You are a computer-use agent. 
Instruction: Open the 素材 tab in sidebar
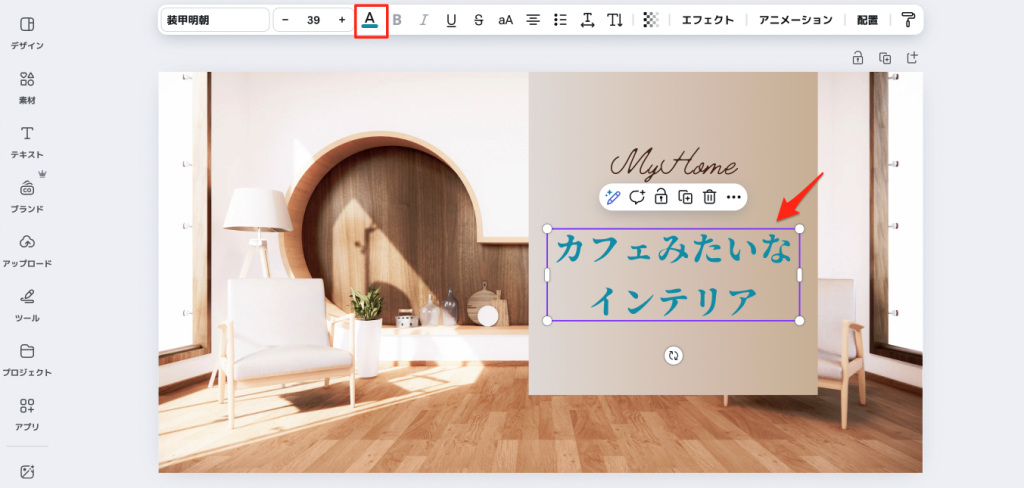27,87
